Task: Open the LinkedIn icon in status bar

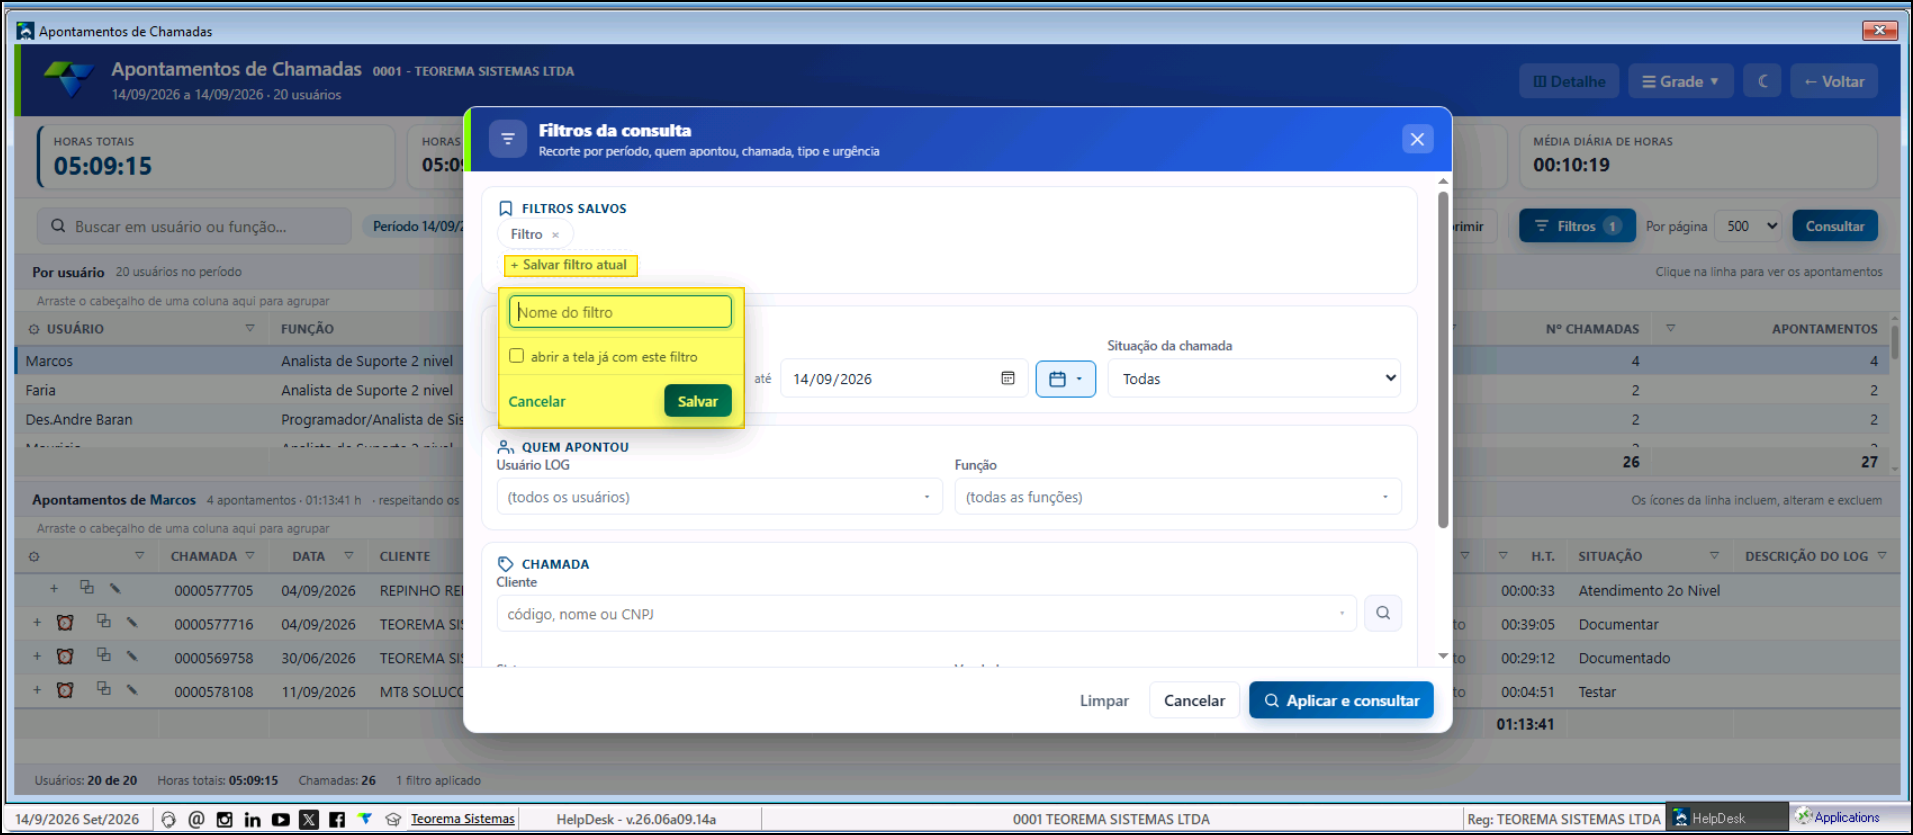Action: point(252,819)
